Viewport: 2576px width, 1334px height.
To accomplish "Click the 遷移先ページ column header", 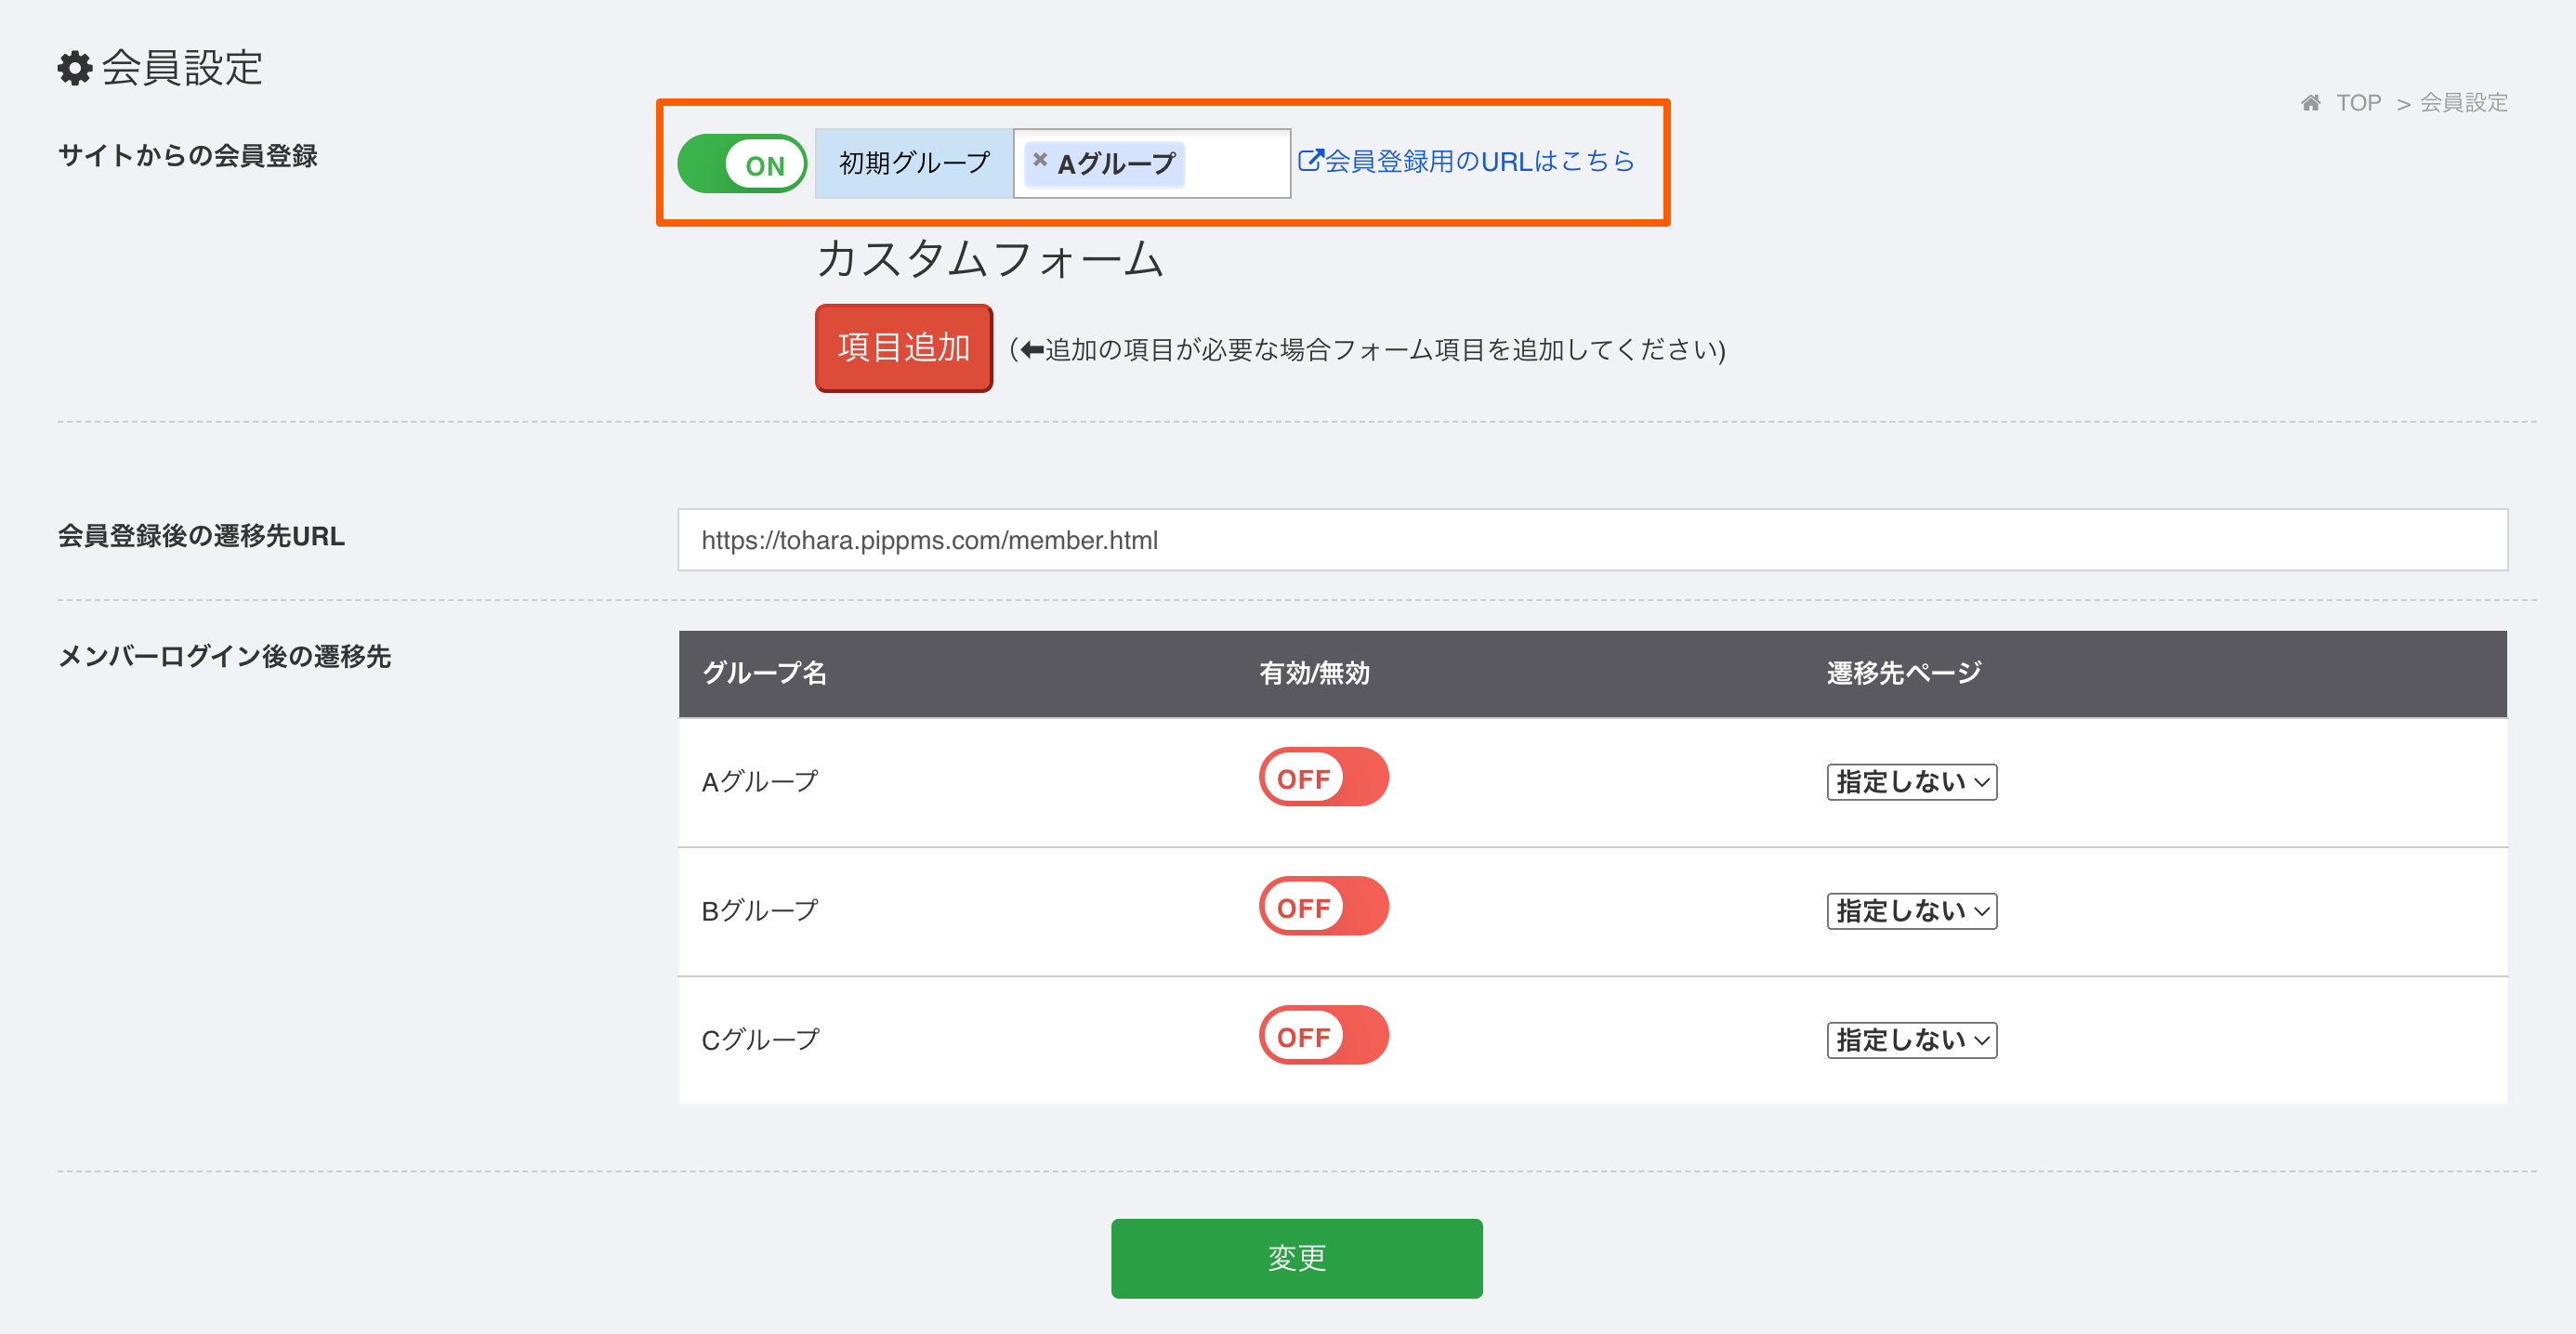I will tap(1904, 673).
